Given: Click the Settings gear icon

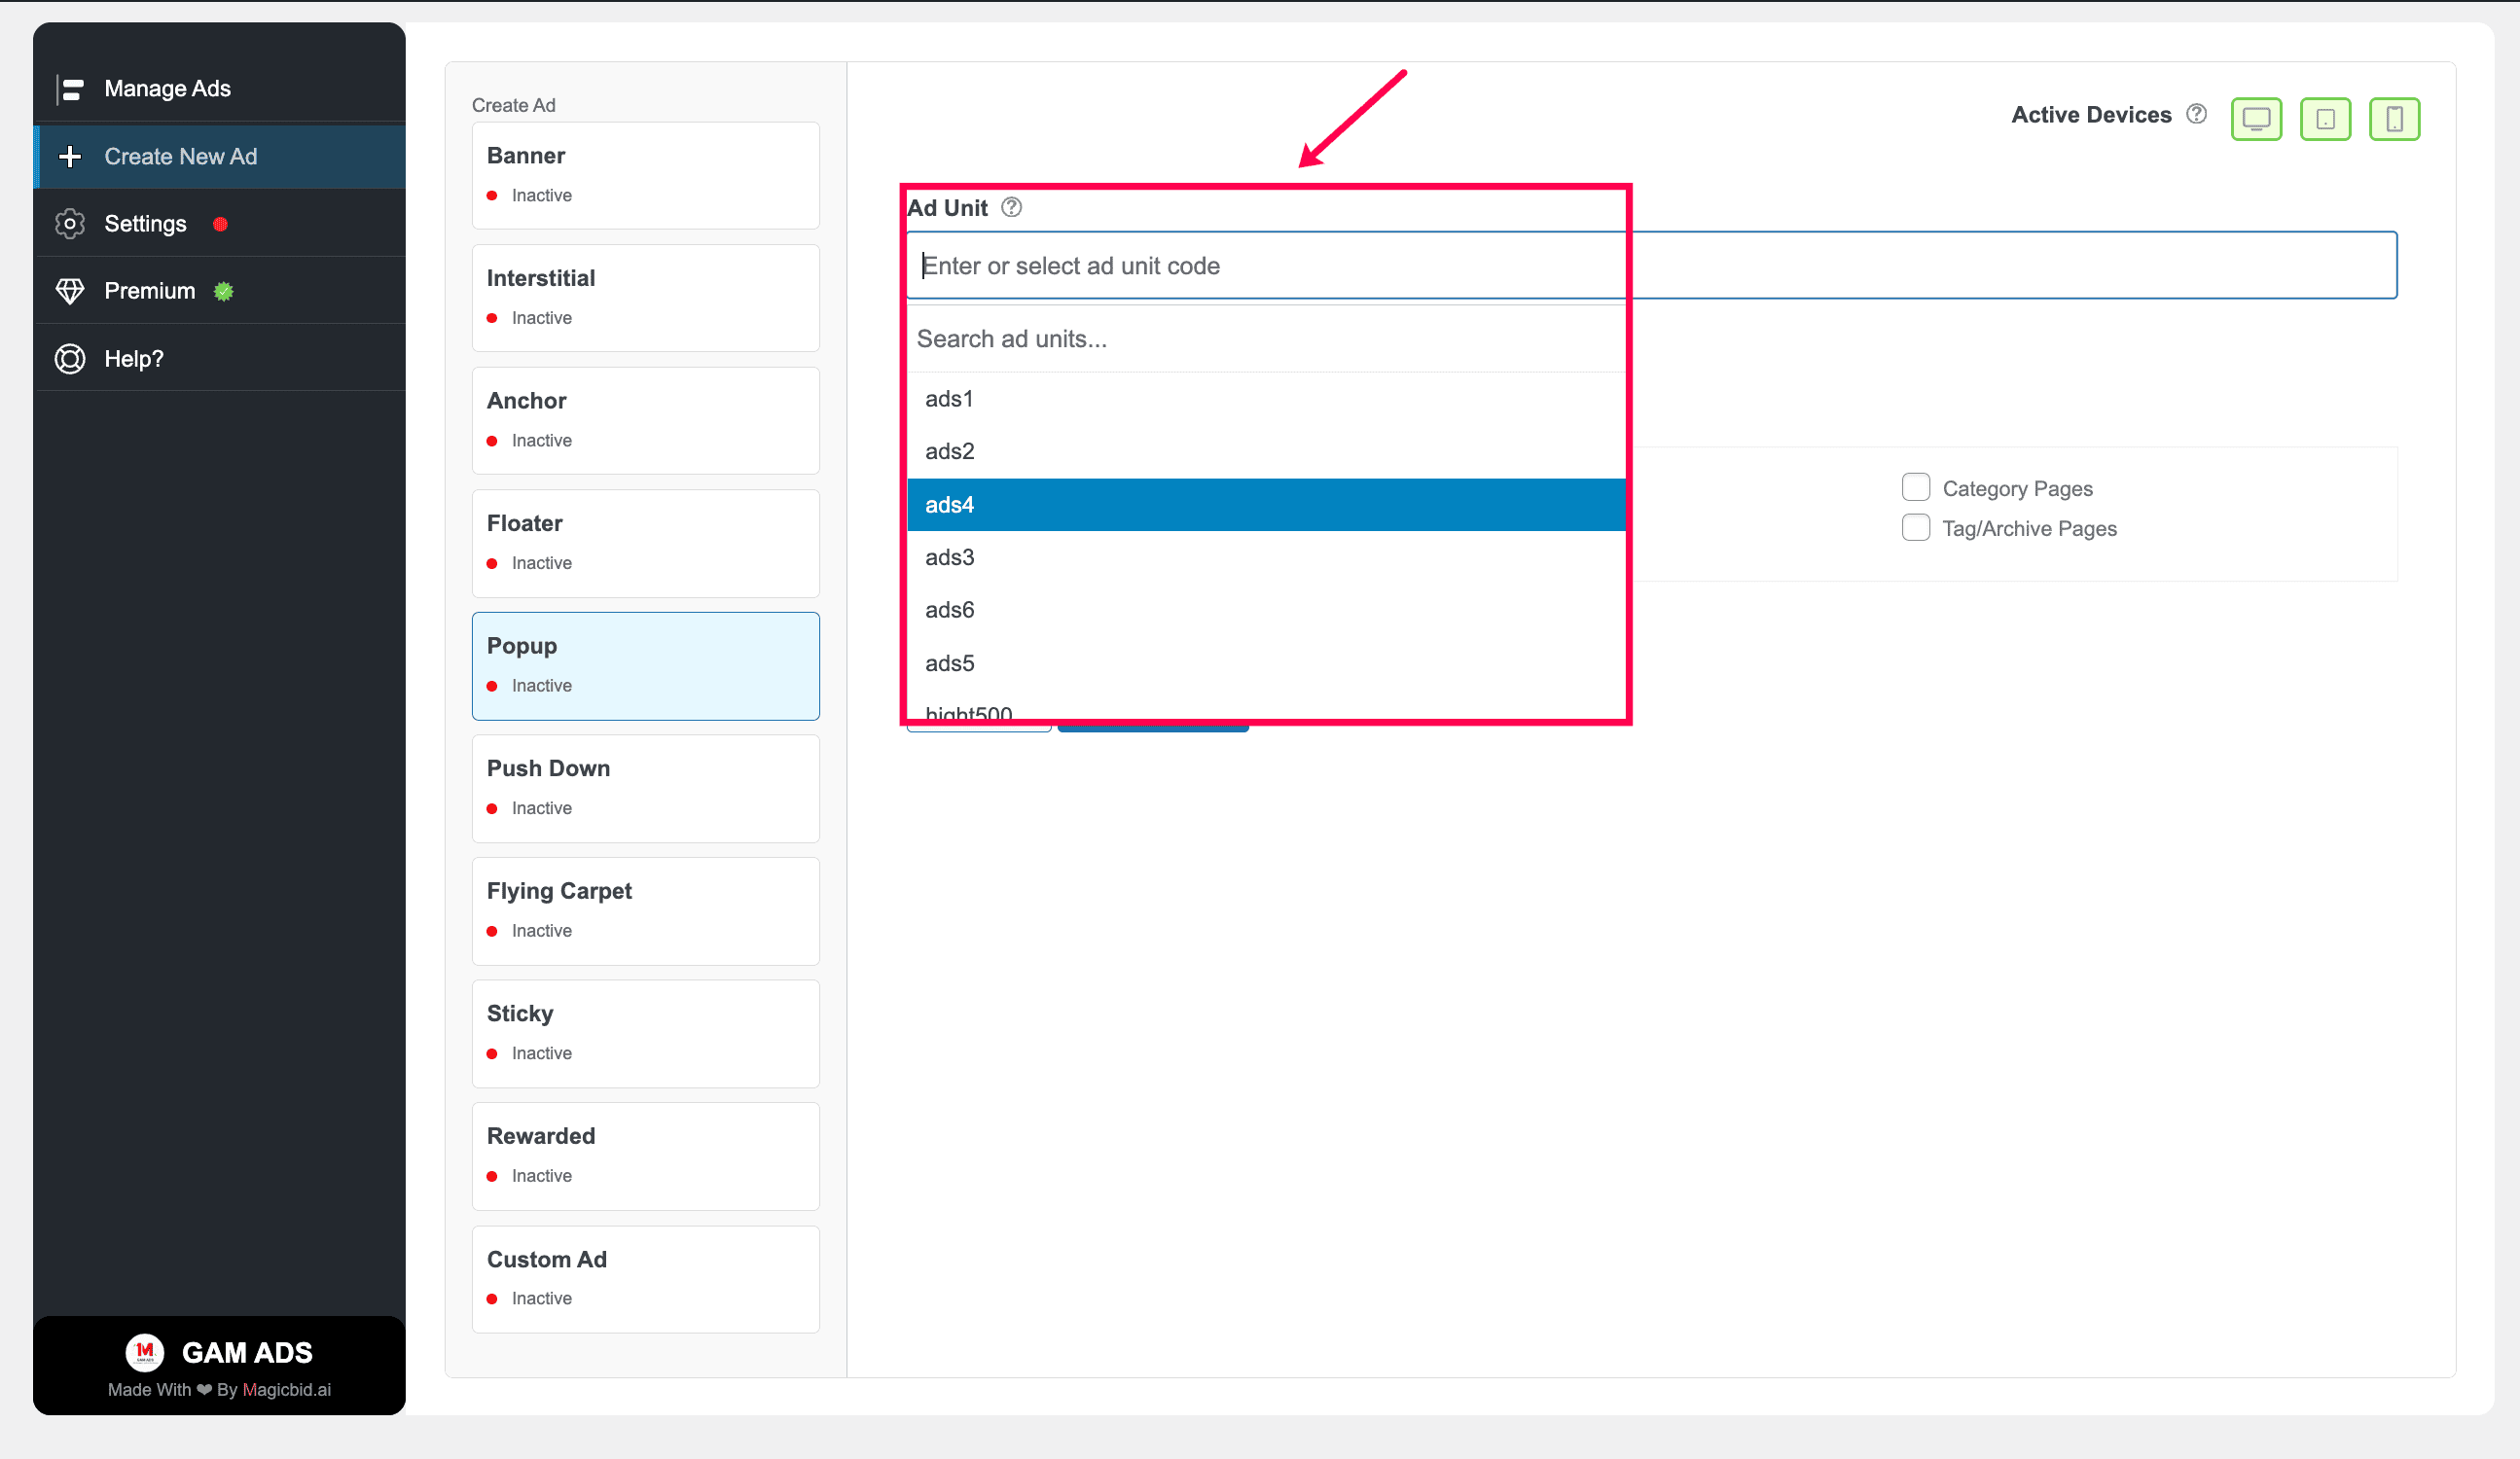Looking at the screenshot, I should [70, 224].
